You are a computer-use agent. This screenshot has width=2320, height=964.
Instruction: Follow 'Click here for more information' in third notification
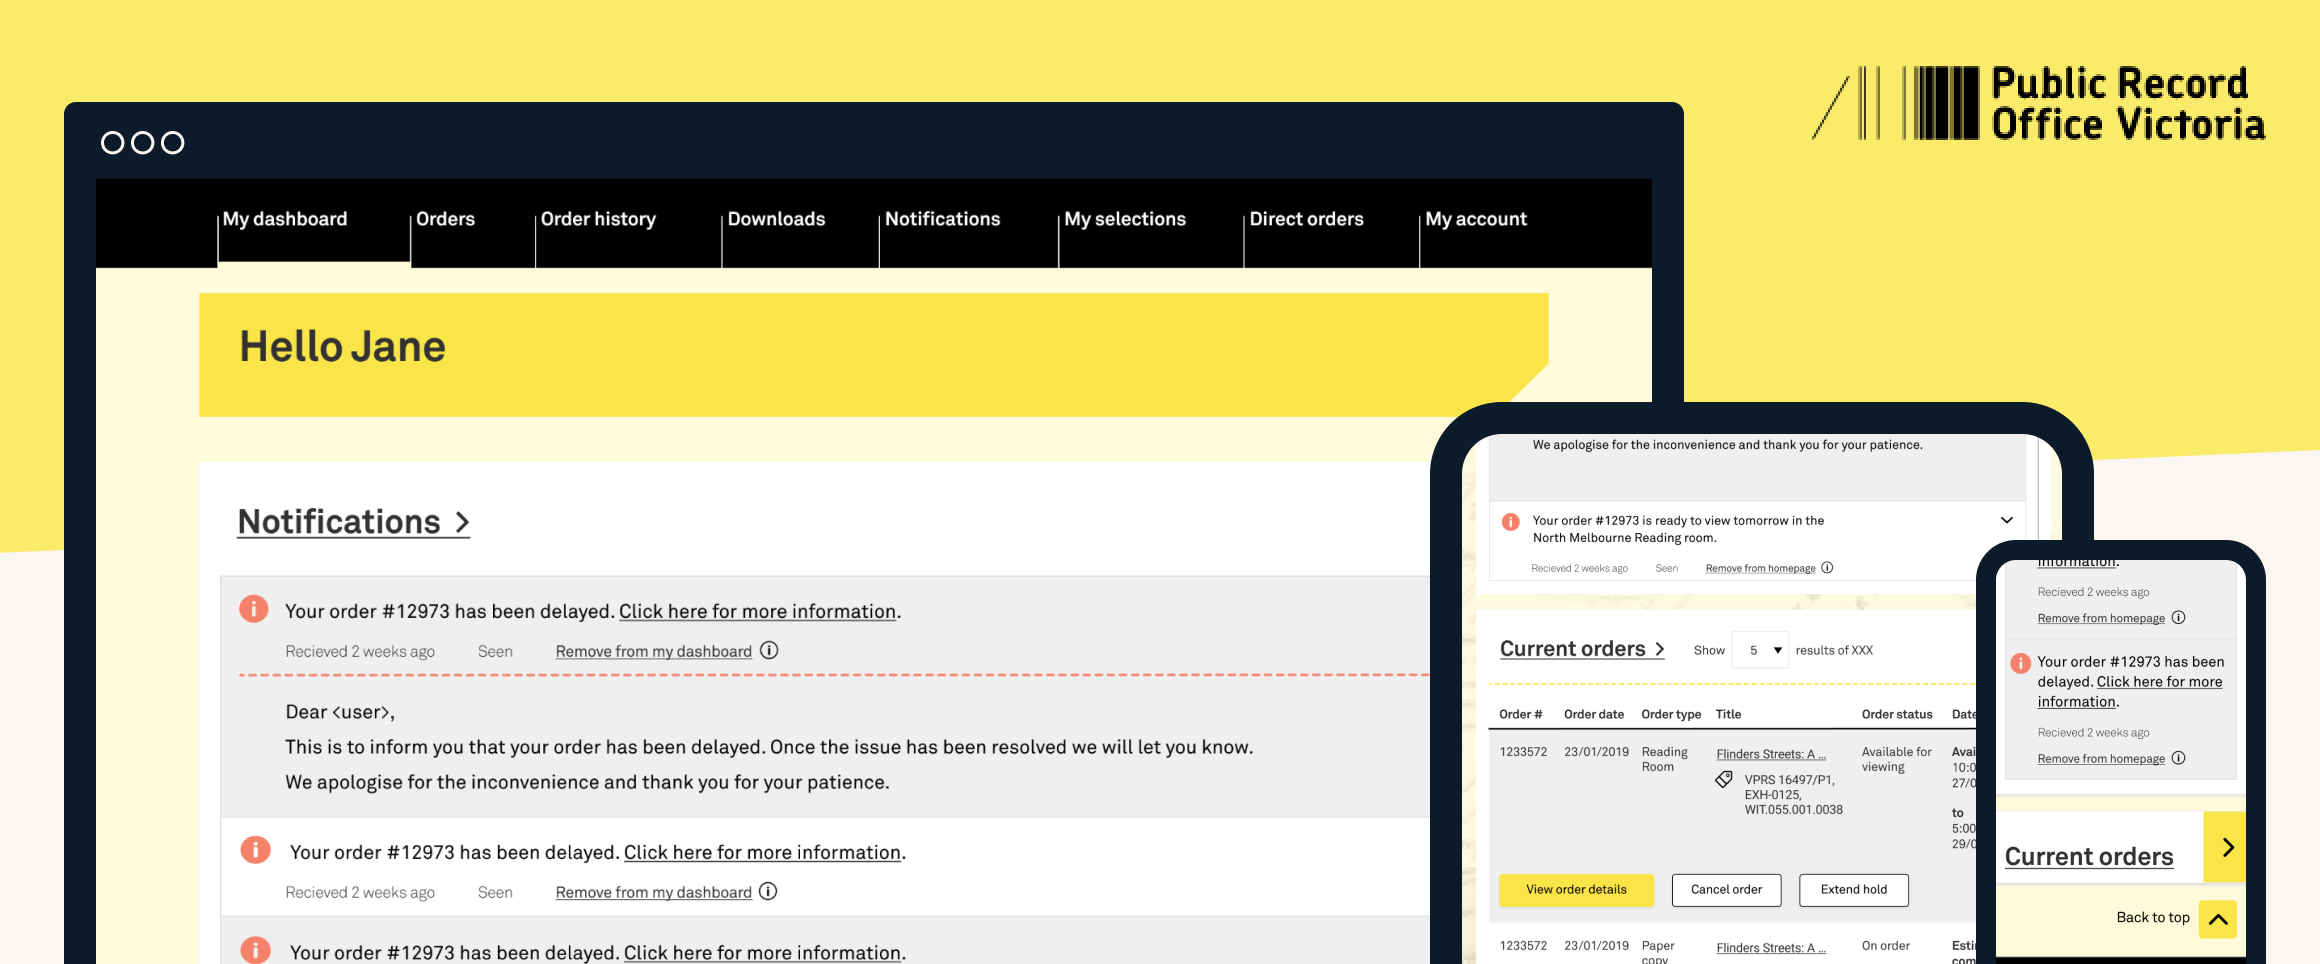(x=762, y=953)
